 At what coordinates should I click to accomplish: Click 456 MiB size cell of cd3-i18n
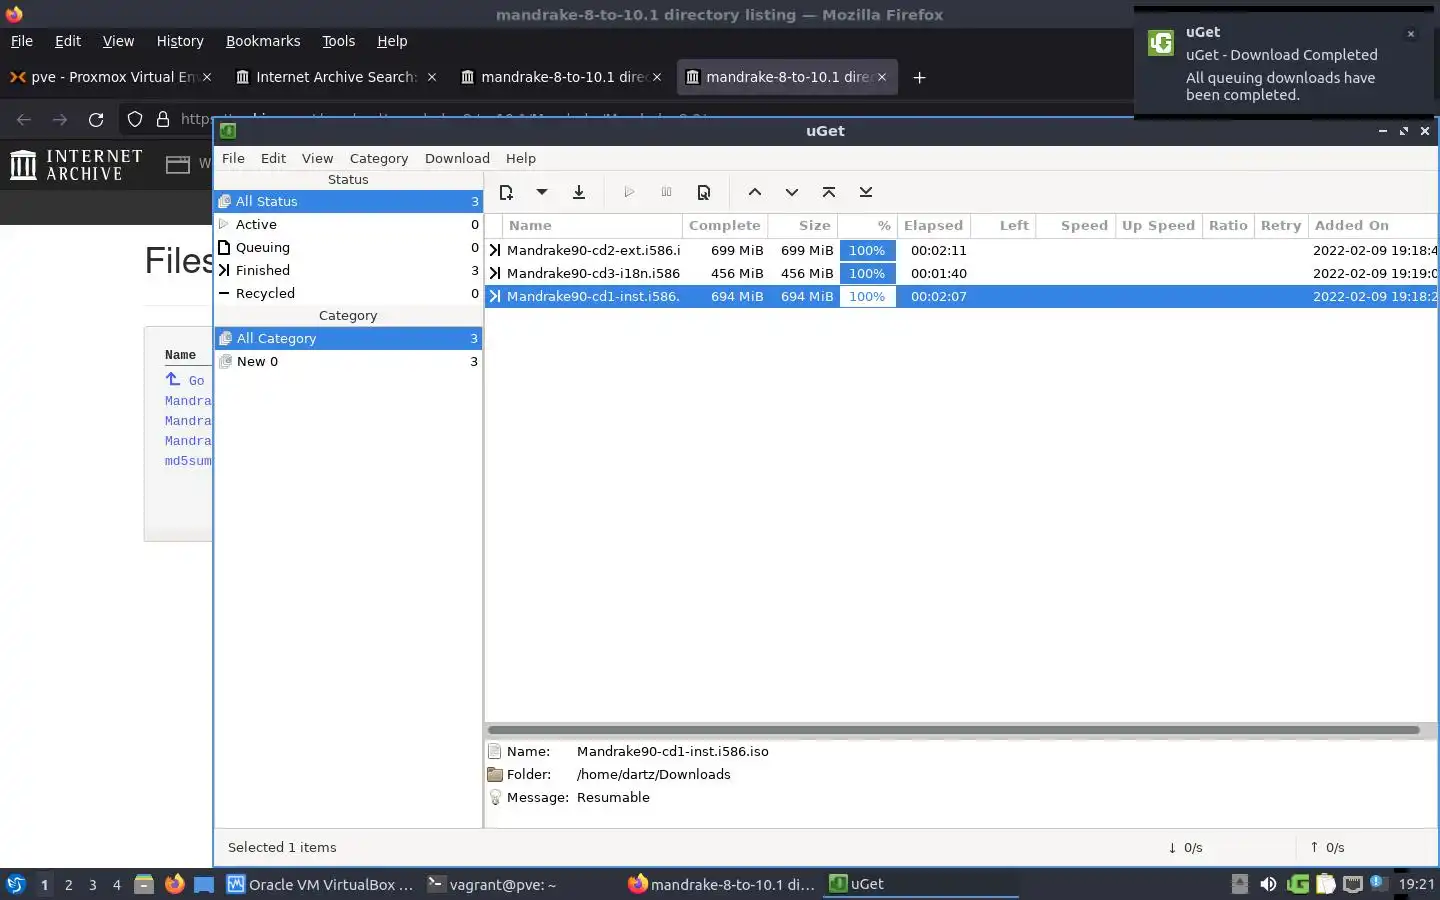click(807, 273)
